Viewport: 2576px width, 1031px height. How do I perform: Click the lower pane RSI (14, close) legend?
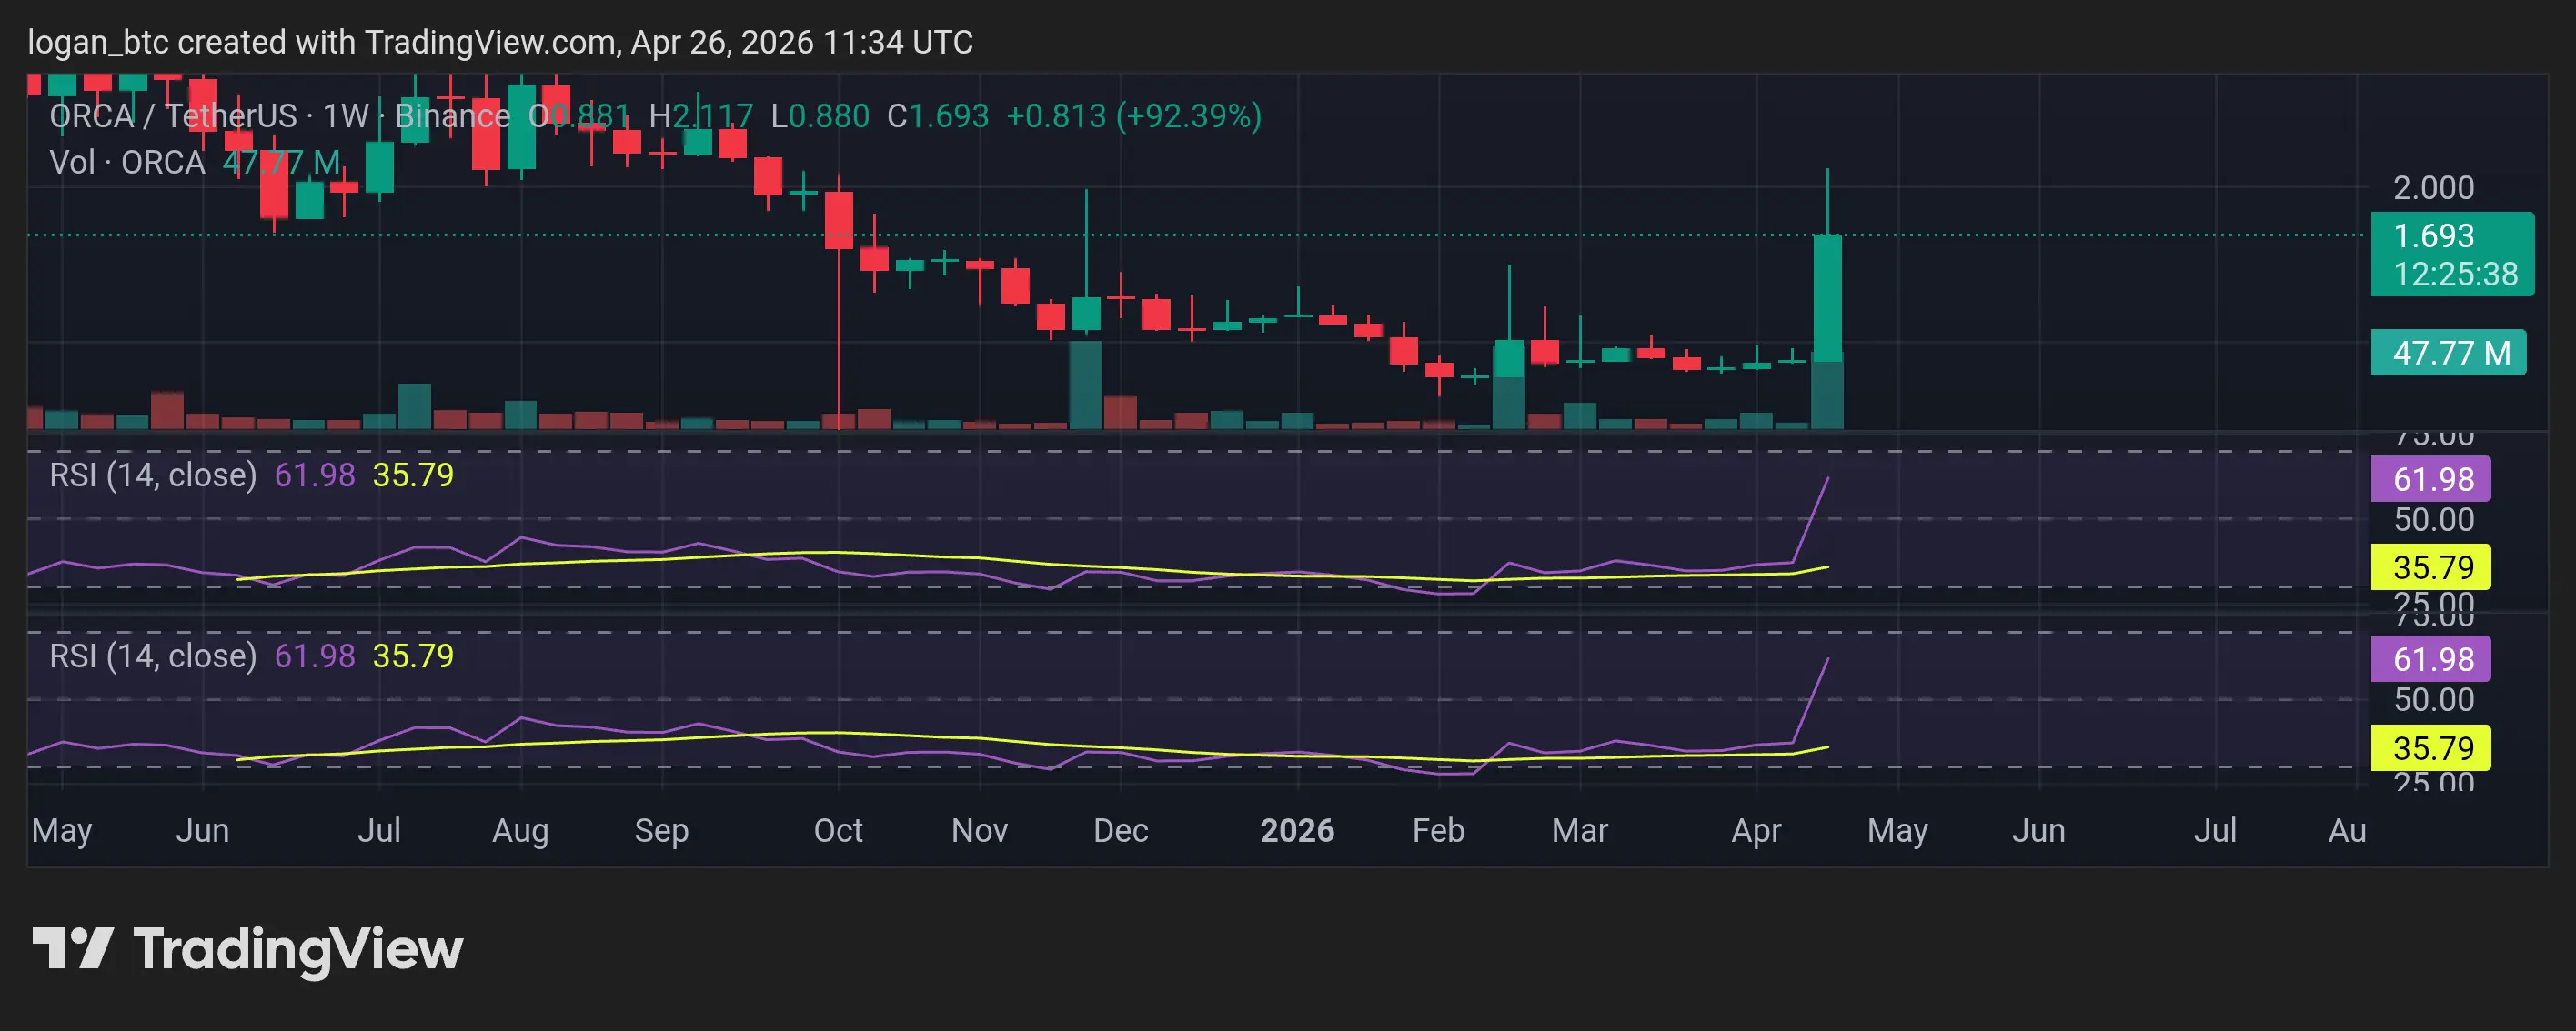coord(153,656)
